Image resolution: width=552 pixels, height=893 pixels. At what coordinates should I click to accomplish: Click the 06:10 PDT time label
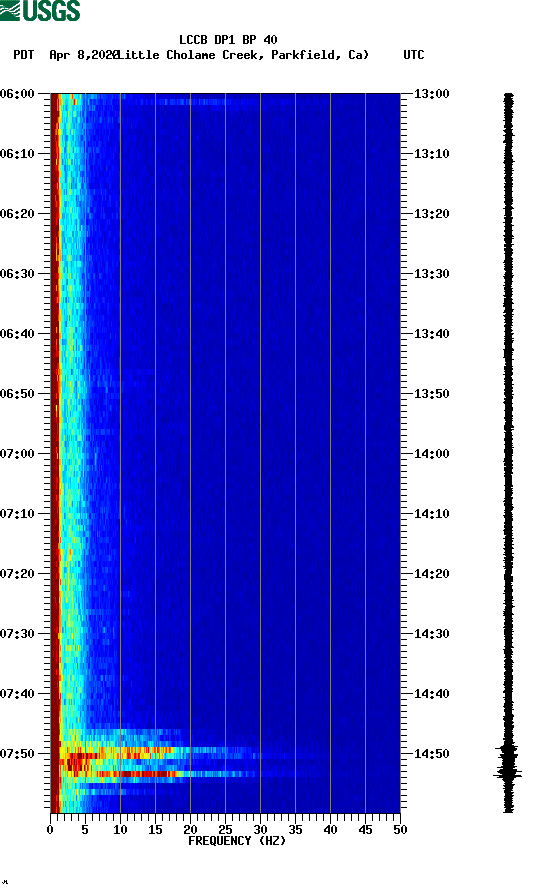[17, 154]
